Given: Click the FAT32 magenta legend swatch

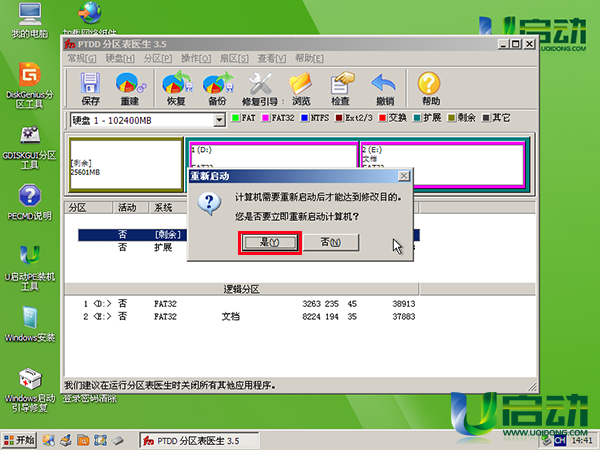Looking at the screenshot, I should click(x=266, y=118).
